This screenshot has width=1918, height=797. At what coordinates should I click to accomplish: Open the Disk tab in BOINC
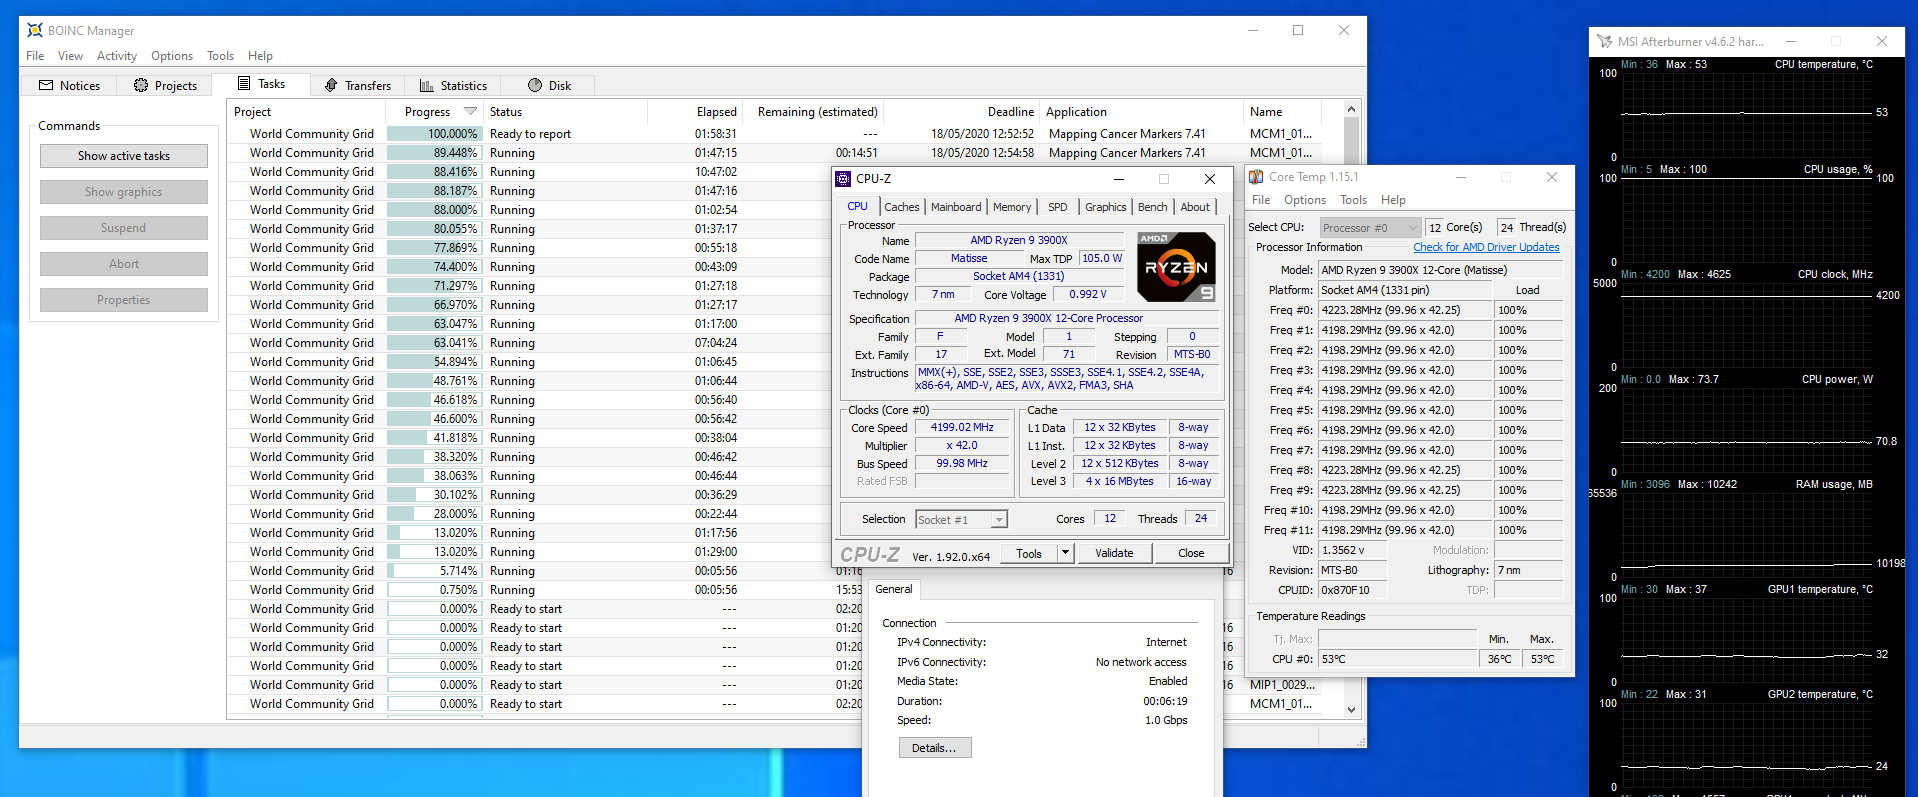click(x=549, y=86)
